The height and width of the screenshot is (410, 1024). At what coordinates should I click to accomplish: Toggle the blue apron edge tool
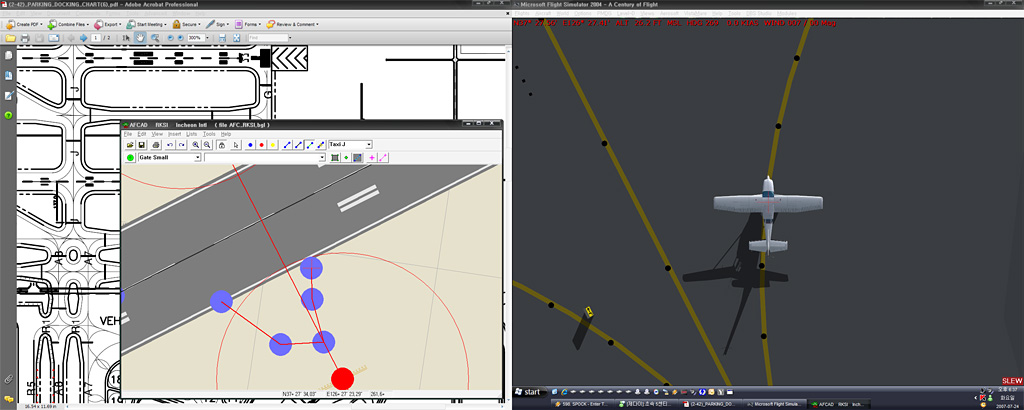pos(358,157)
